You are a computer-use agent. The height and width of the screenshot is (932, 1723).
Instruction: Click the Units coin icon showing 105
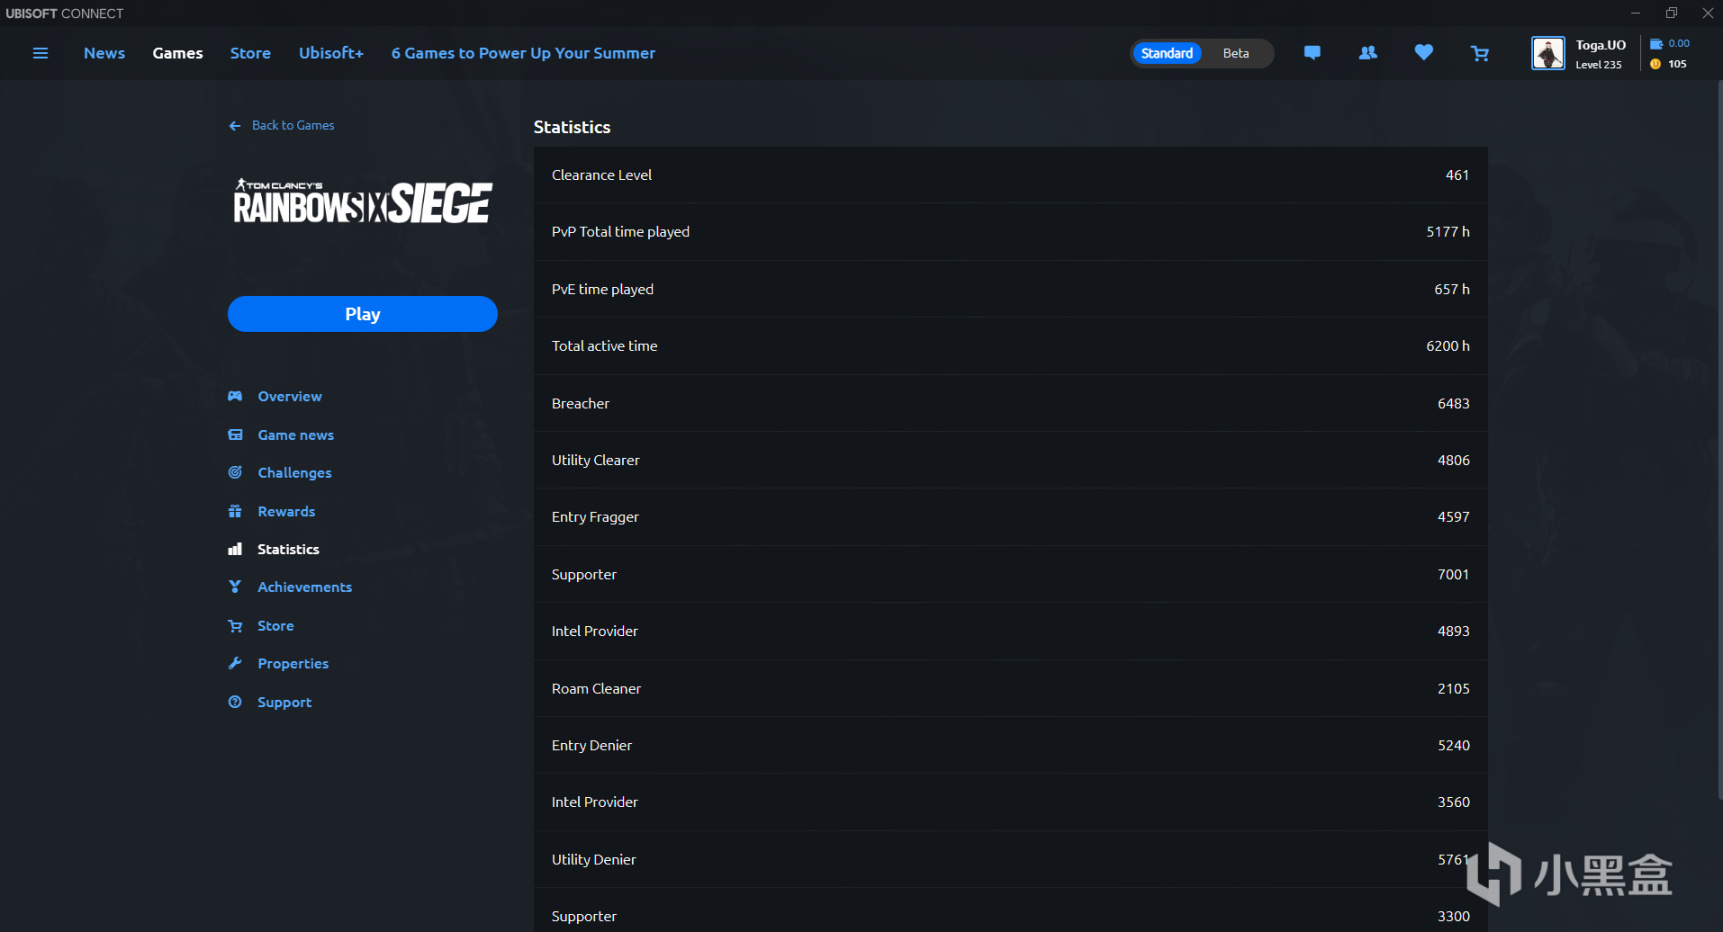tap(1656, 64)
